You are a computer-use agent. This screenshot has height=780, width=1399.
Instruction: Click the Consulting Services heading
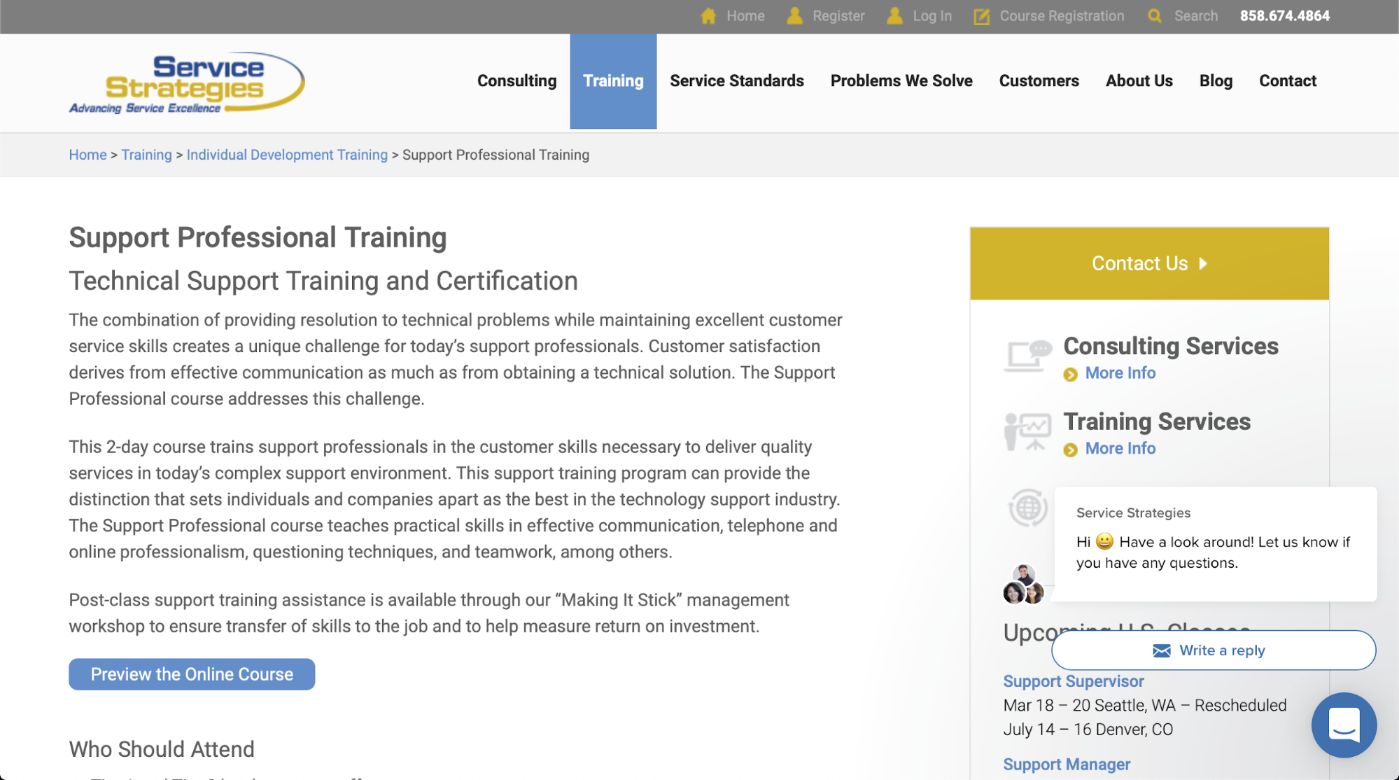1171,346
